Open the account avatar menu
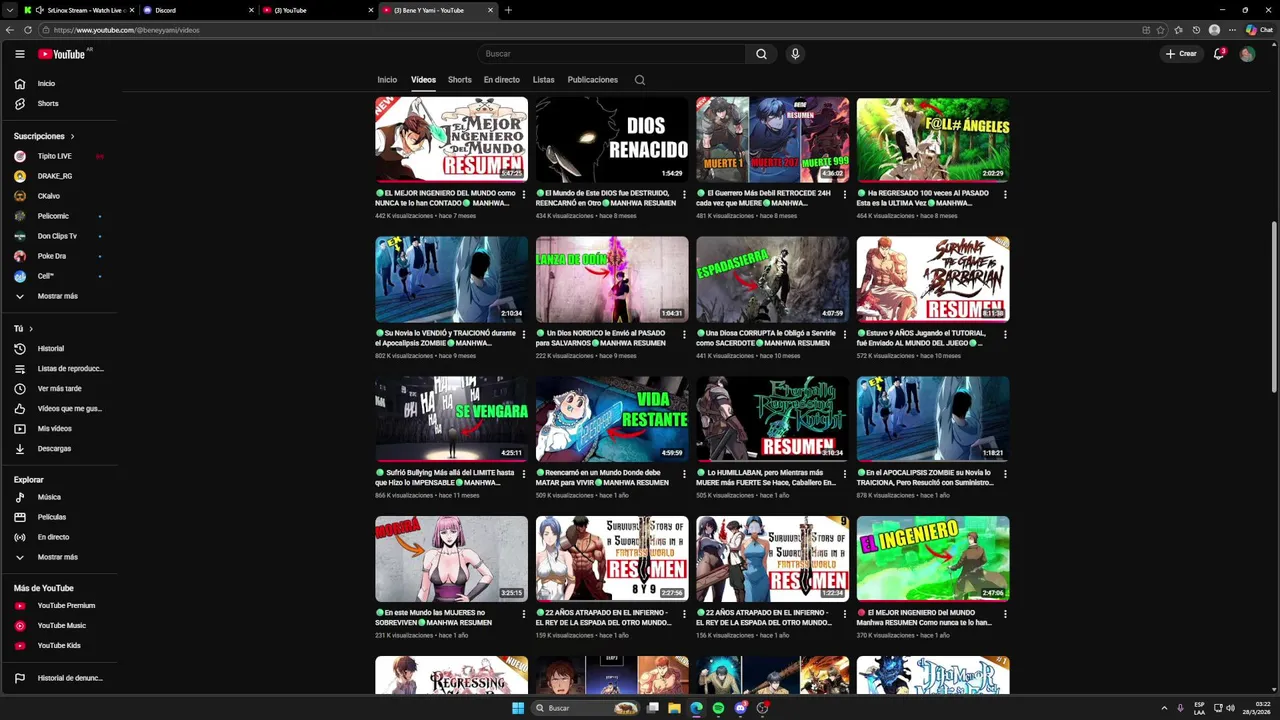 tap(1247, 54)
